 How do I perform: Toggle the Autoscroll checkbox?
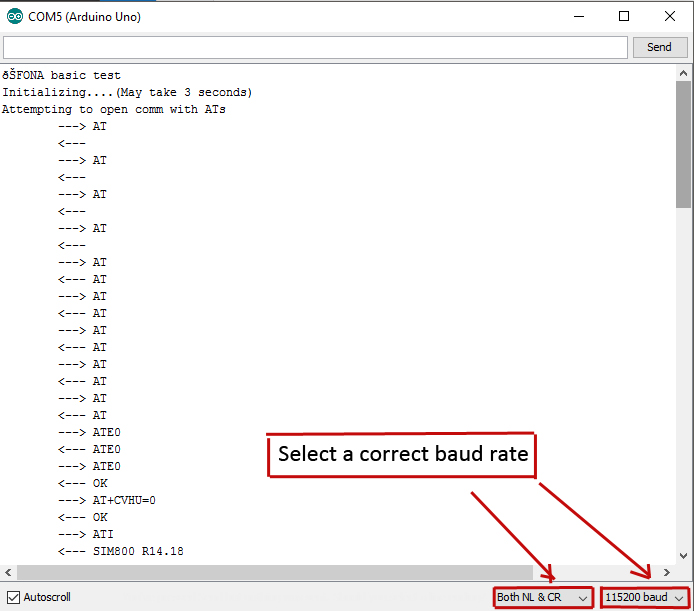pos(13,597)
